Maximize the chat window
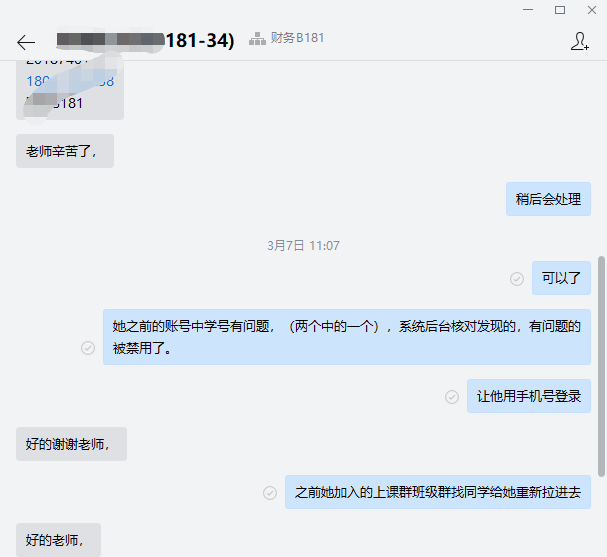The height and width of the screenshot is (557, 607). 560,10
